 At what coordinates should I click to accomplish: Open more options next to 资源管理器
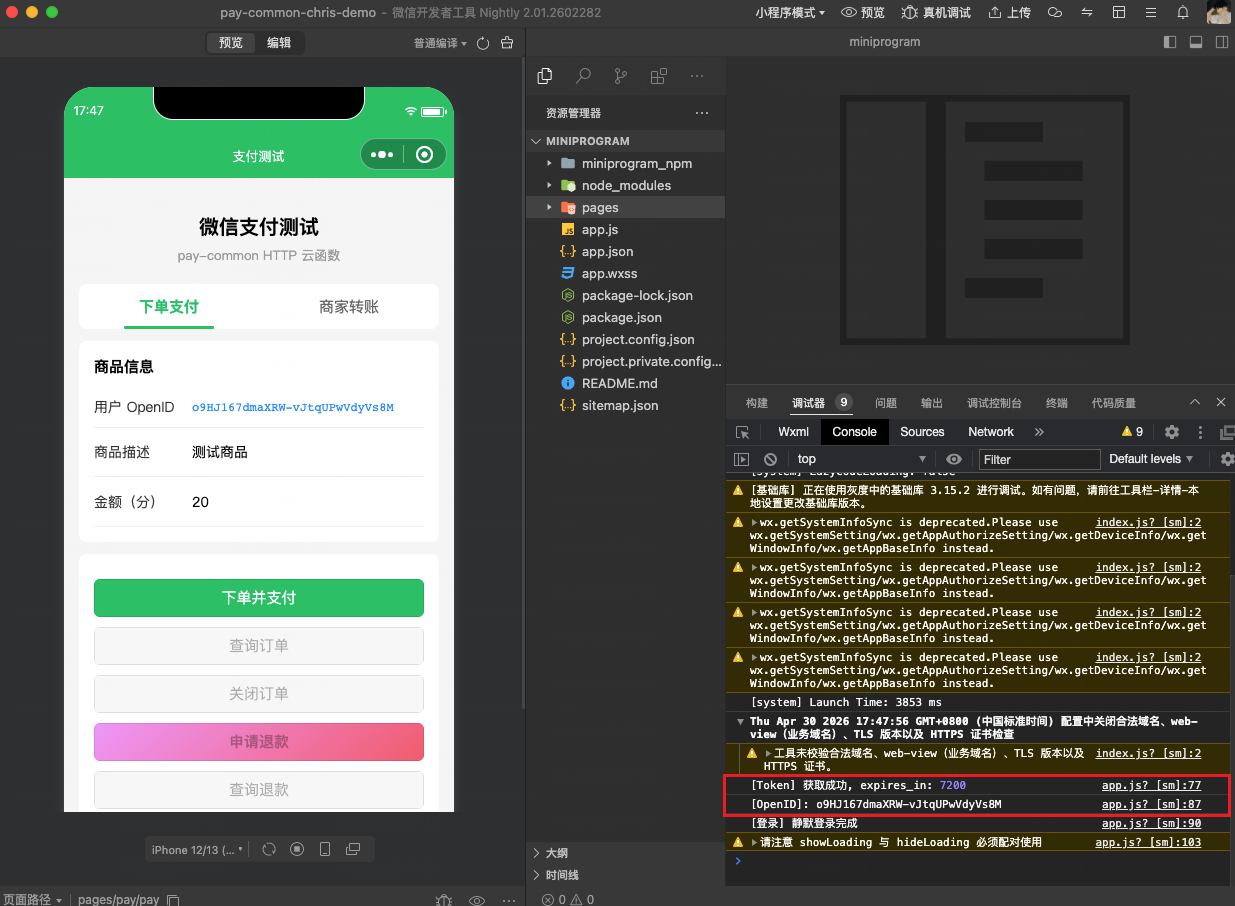pyautogui.click(x=702, y=113)
